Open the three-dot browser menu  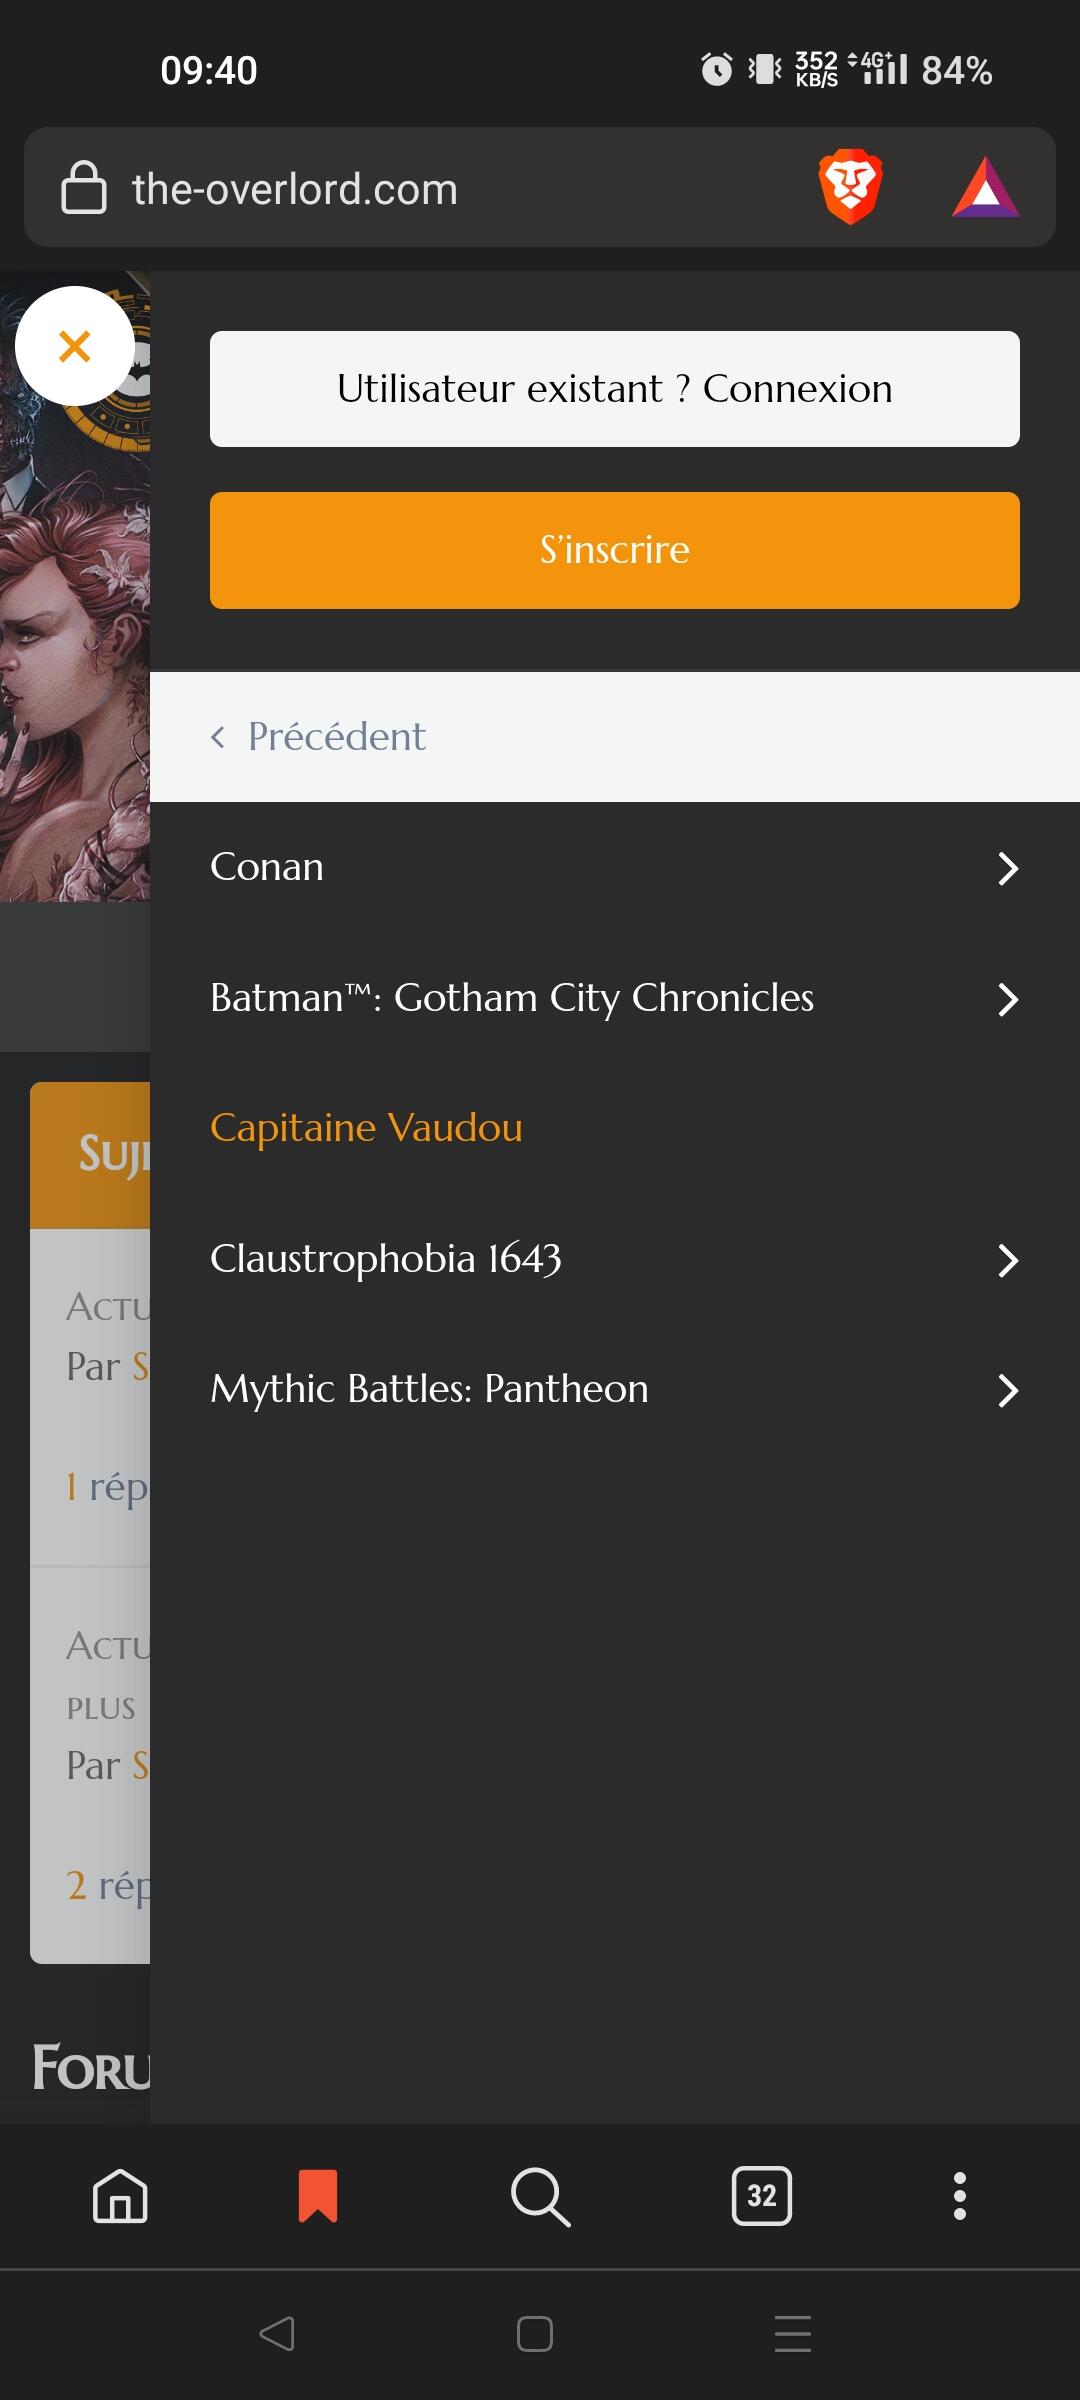[960, 2196]
